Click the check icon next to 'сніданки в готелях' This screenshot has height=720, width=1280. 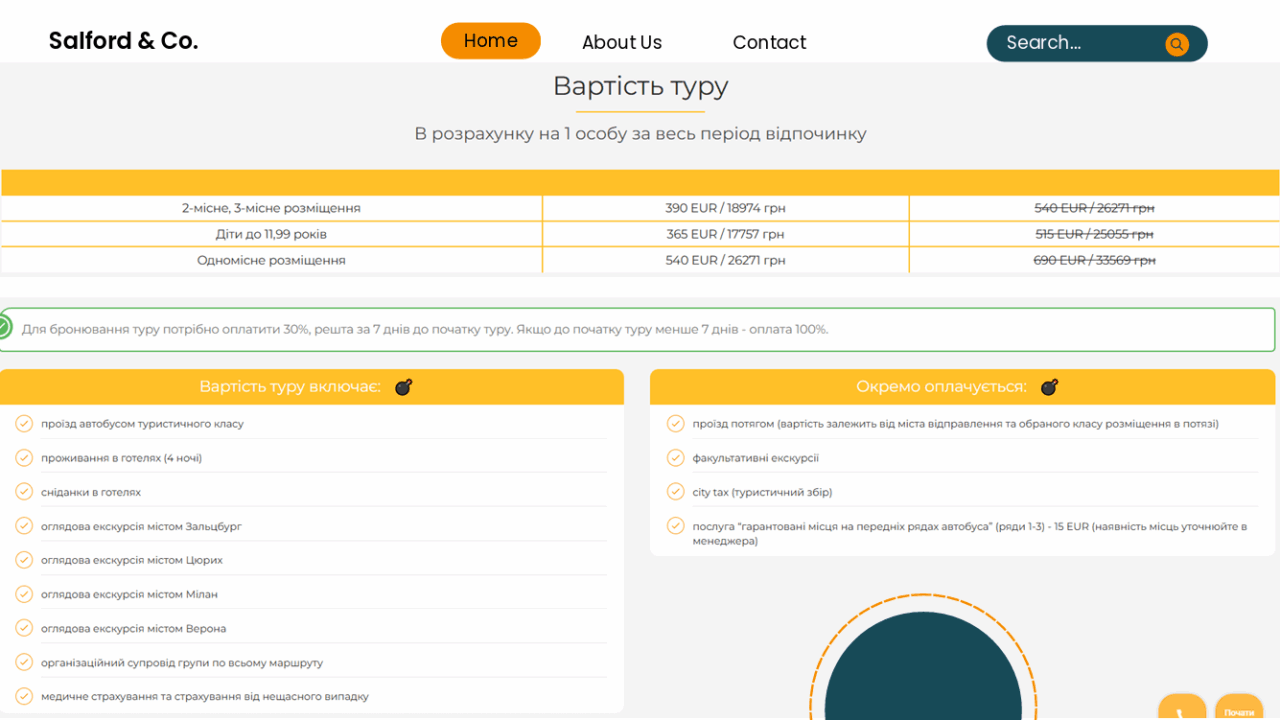click(x=24, y=492)
